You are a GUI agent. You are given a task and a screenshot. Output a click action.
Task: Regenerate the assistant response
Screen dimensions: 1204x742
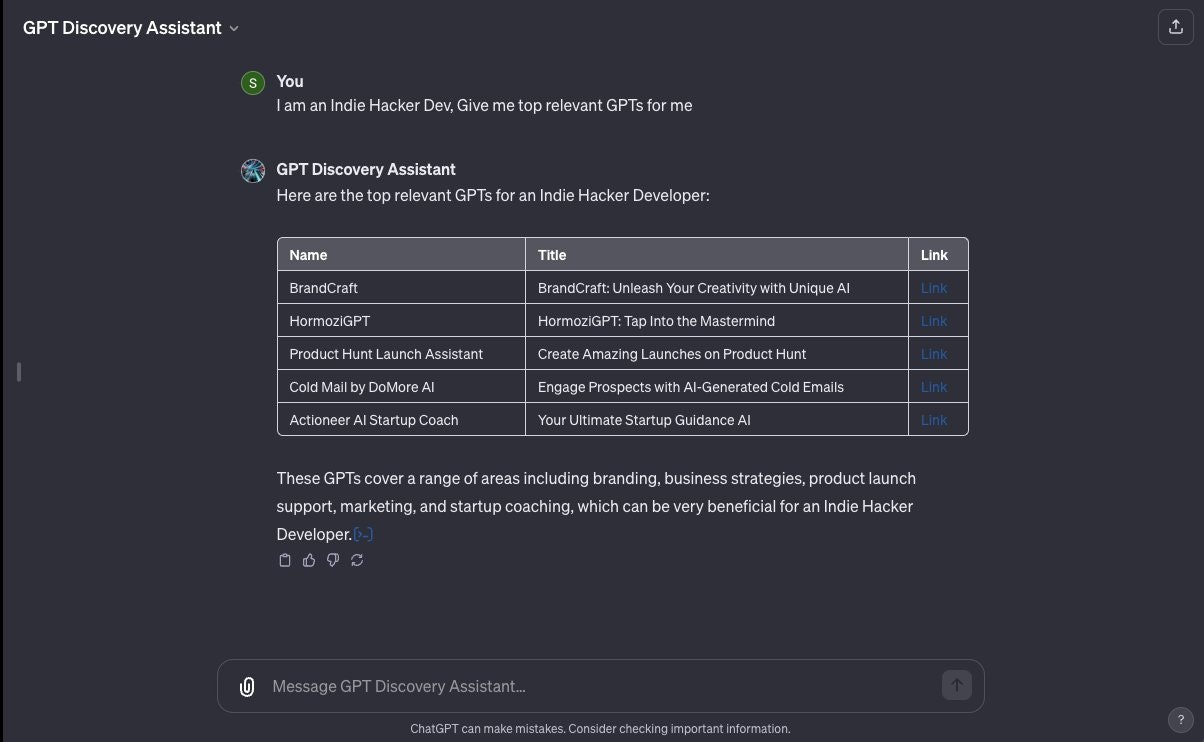point(357,560)
